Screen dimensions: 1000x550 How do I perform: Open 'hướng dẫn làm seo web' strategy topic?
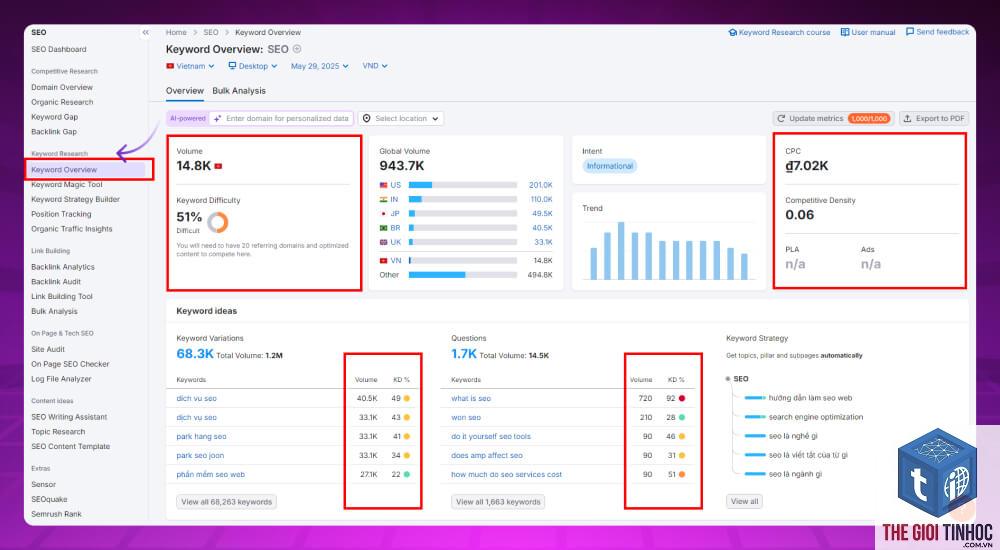pyautogui.click(x=810, y=398)
